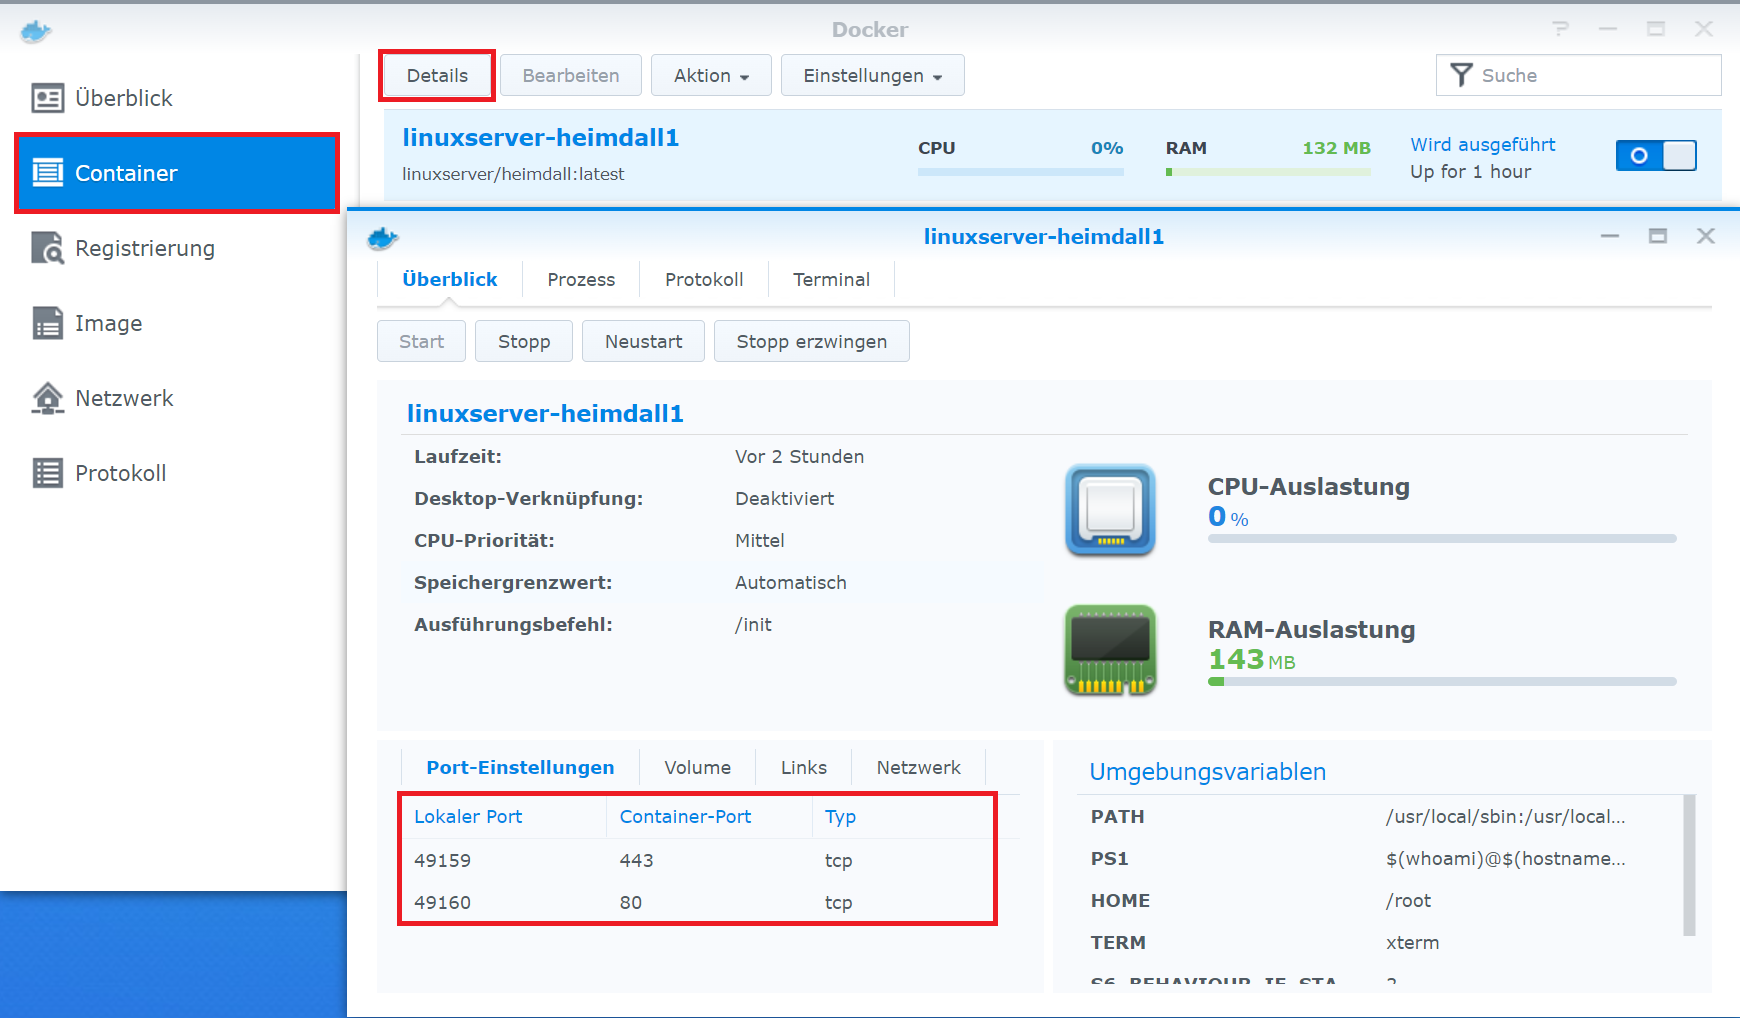
Task: Select Netzwerk in the sidebar
Action: click(x=123, y=397)
